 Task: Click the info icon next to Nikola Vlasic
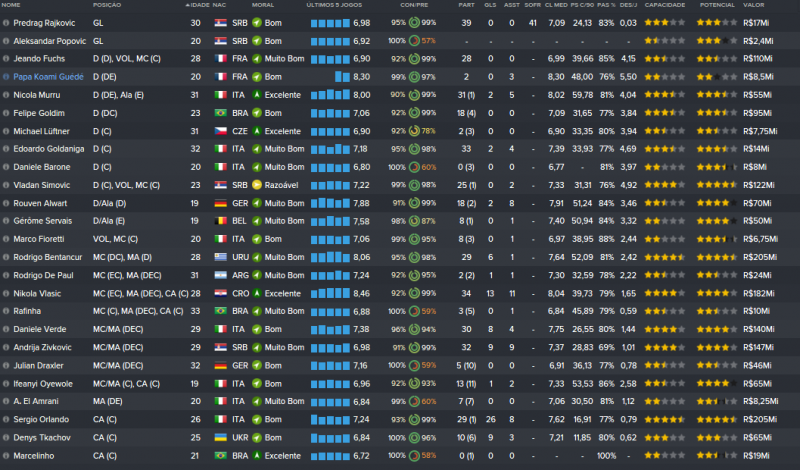[6, 293]
